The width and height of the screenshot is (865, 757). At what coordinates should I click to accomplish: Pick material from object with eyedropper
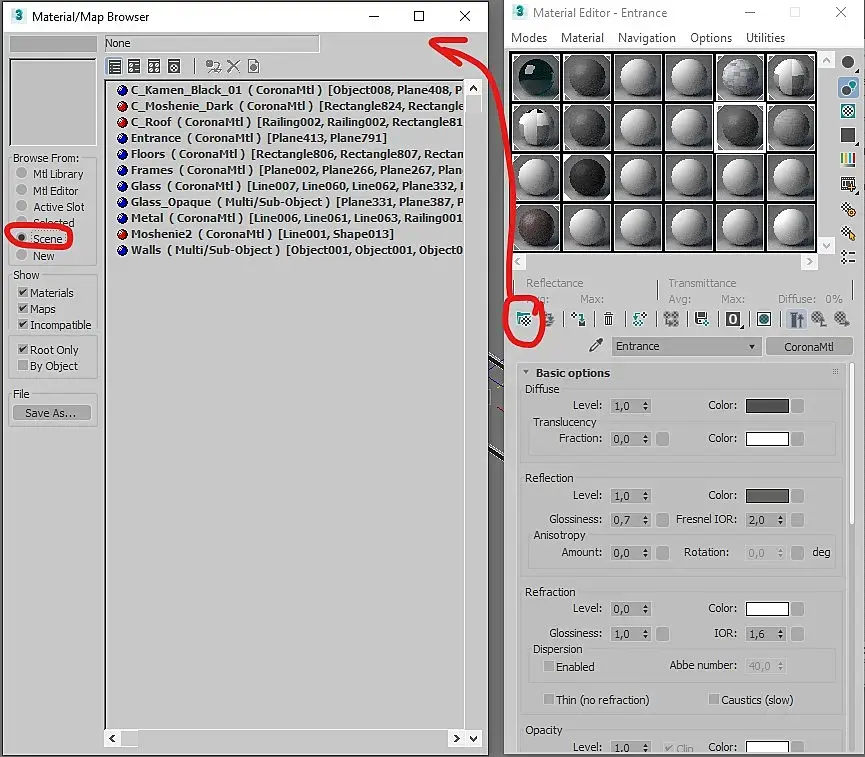(596, 346)
